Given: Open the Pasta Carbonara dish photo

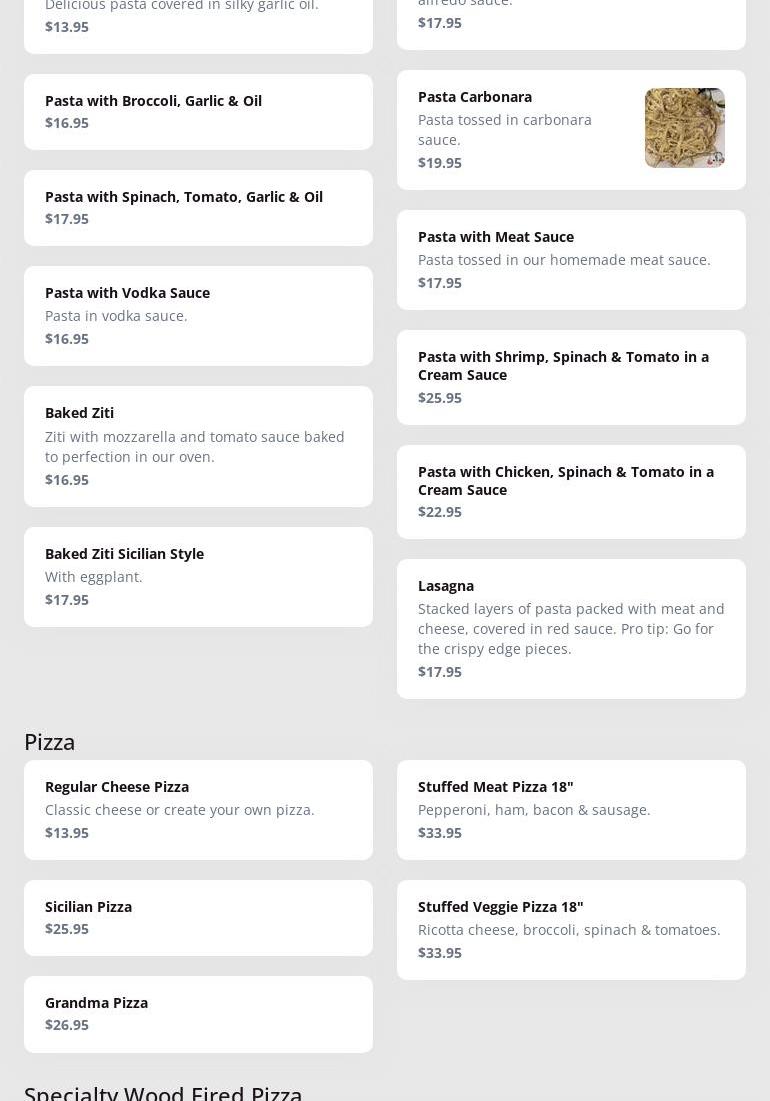Looking at the screenshot, I should coord(684,128).
